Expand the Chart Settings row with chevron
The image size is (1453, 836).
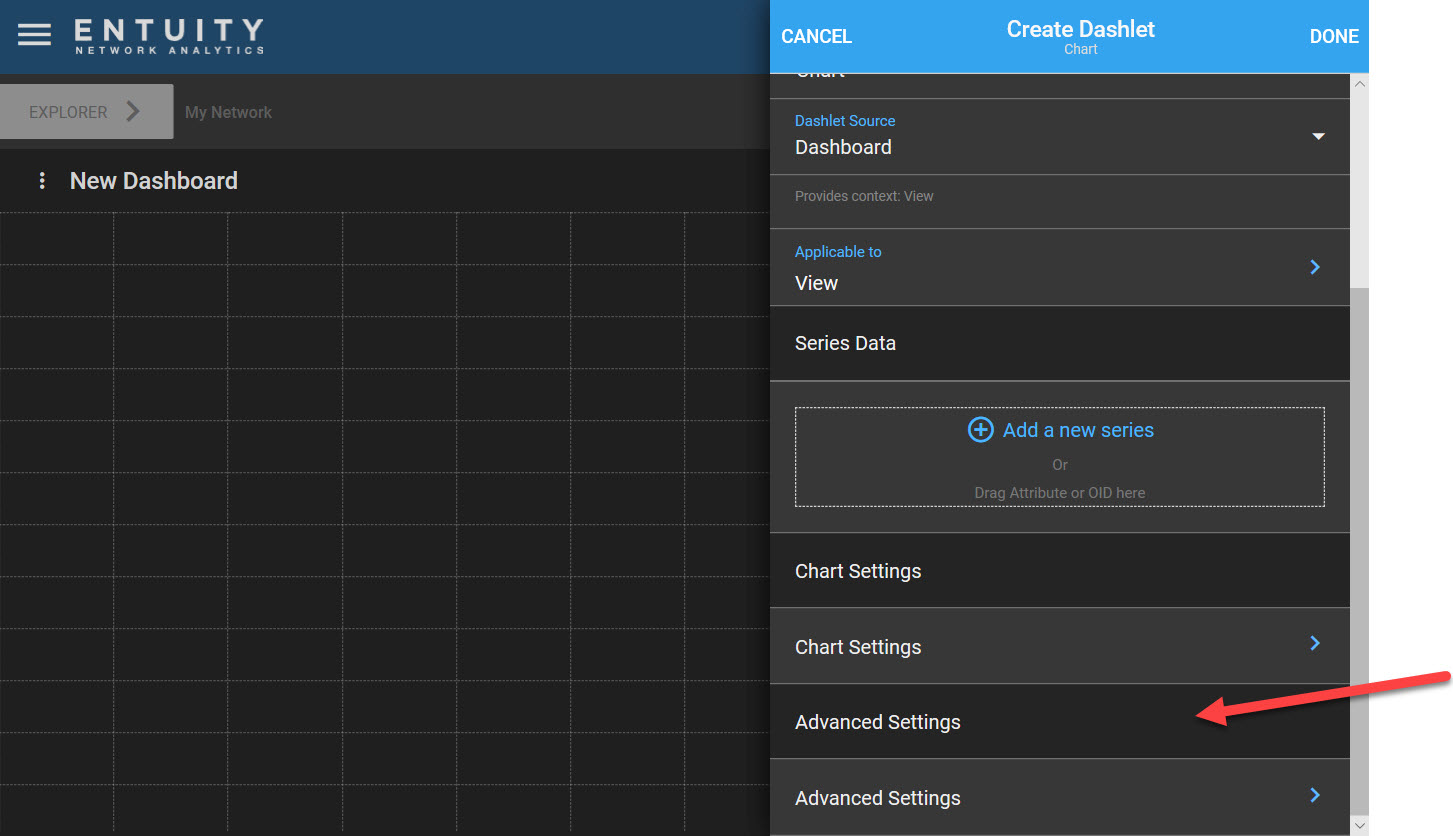[x=1315, y=644]
